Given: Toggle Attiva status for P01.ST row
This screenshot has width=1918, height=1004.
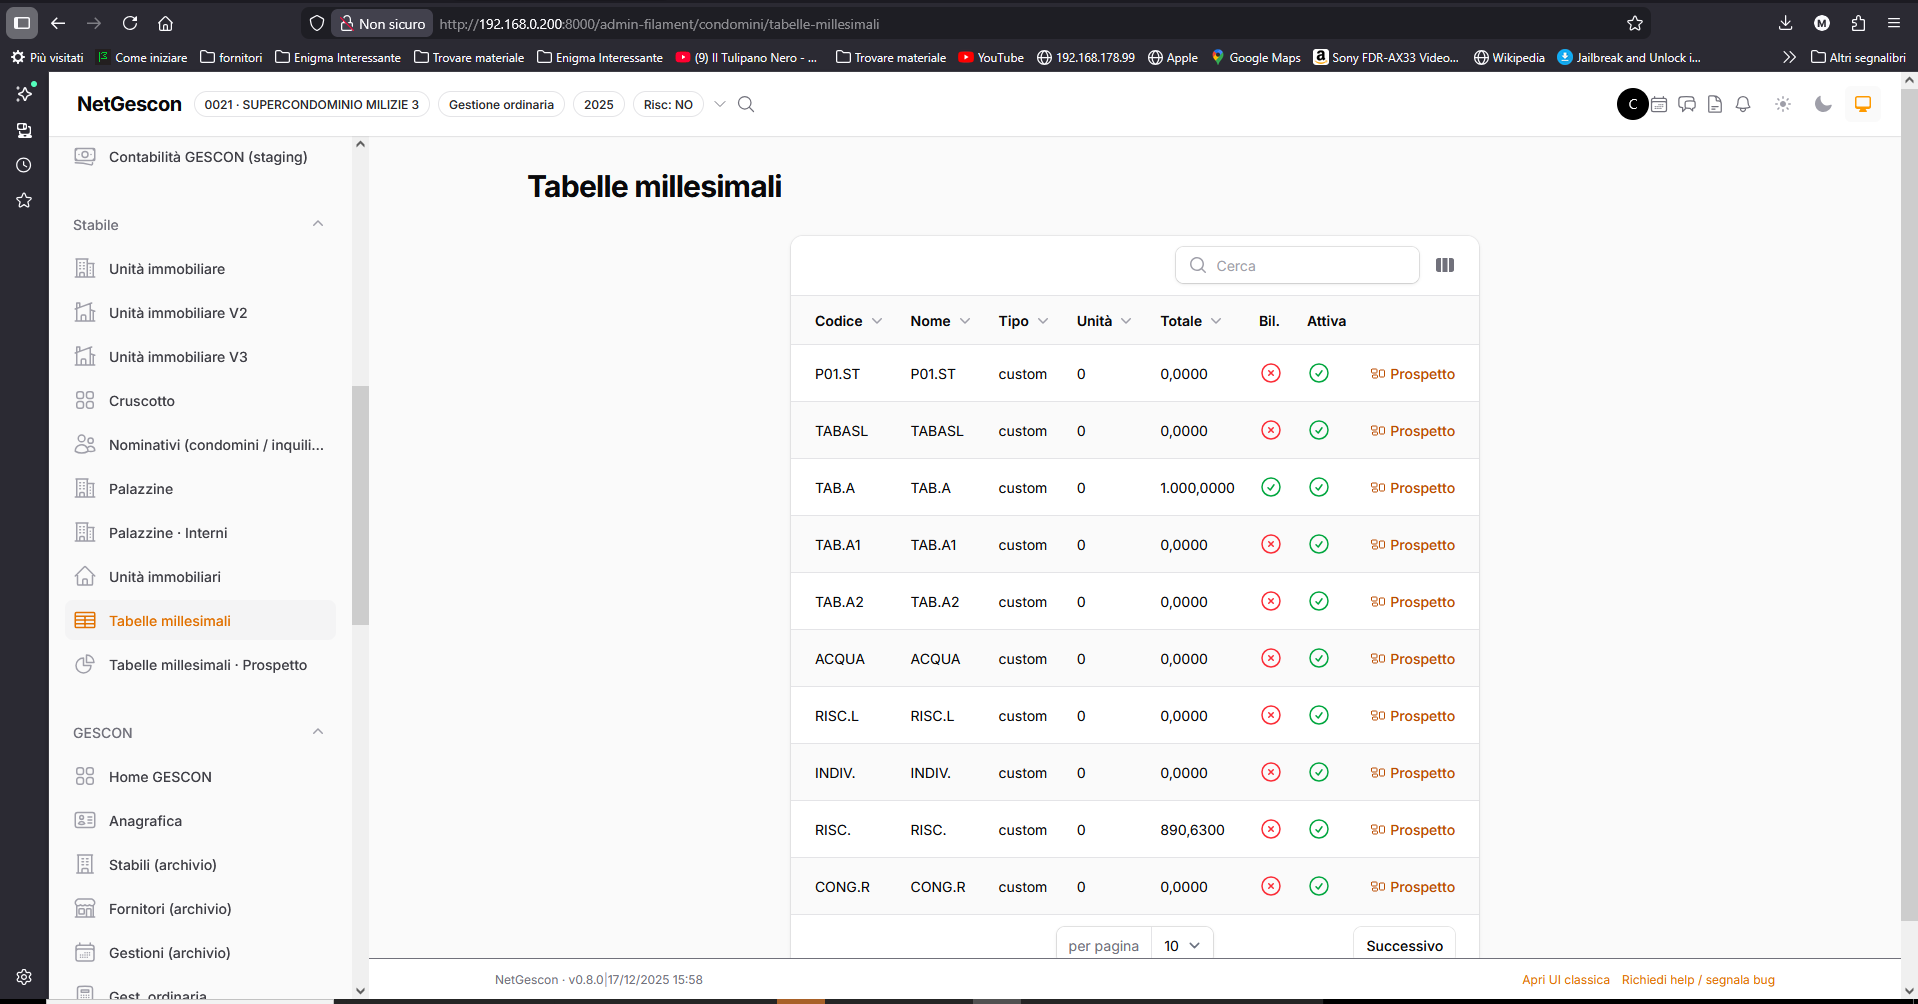Looking at the screenshot, I should (x=1319, y=373).
